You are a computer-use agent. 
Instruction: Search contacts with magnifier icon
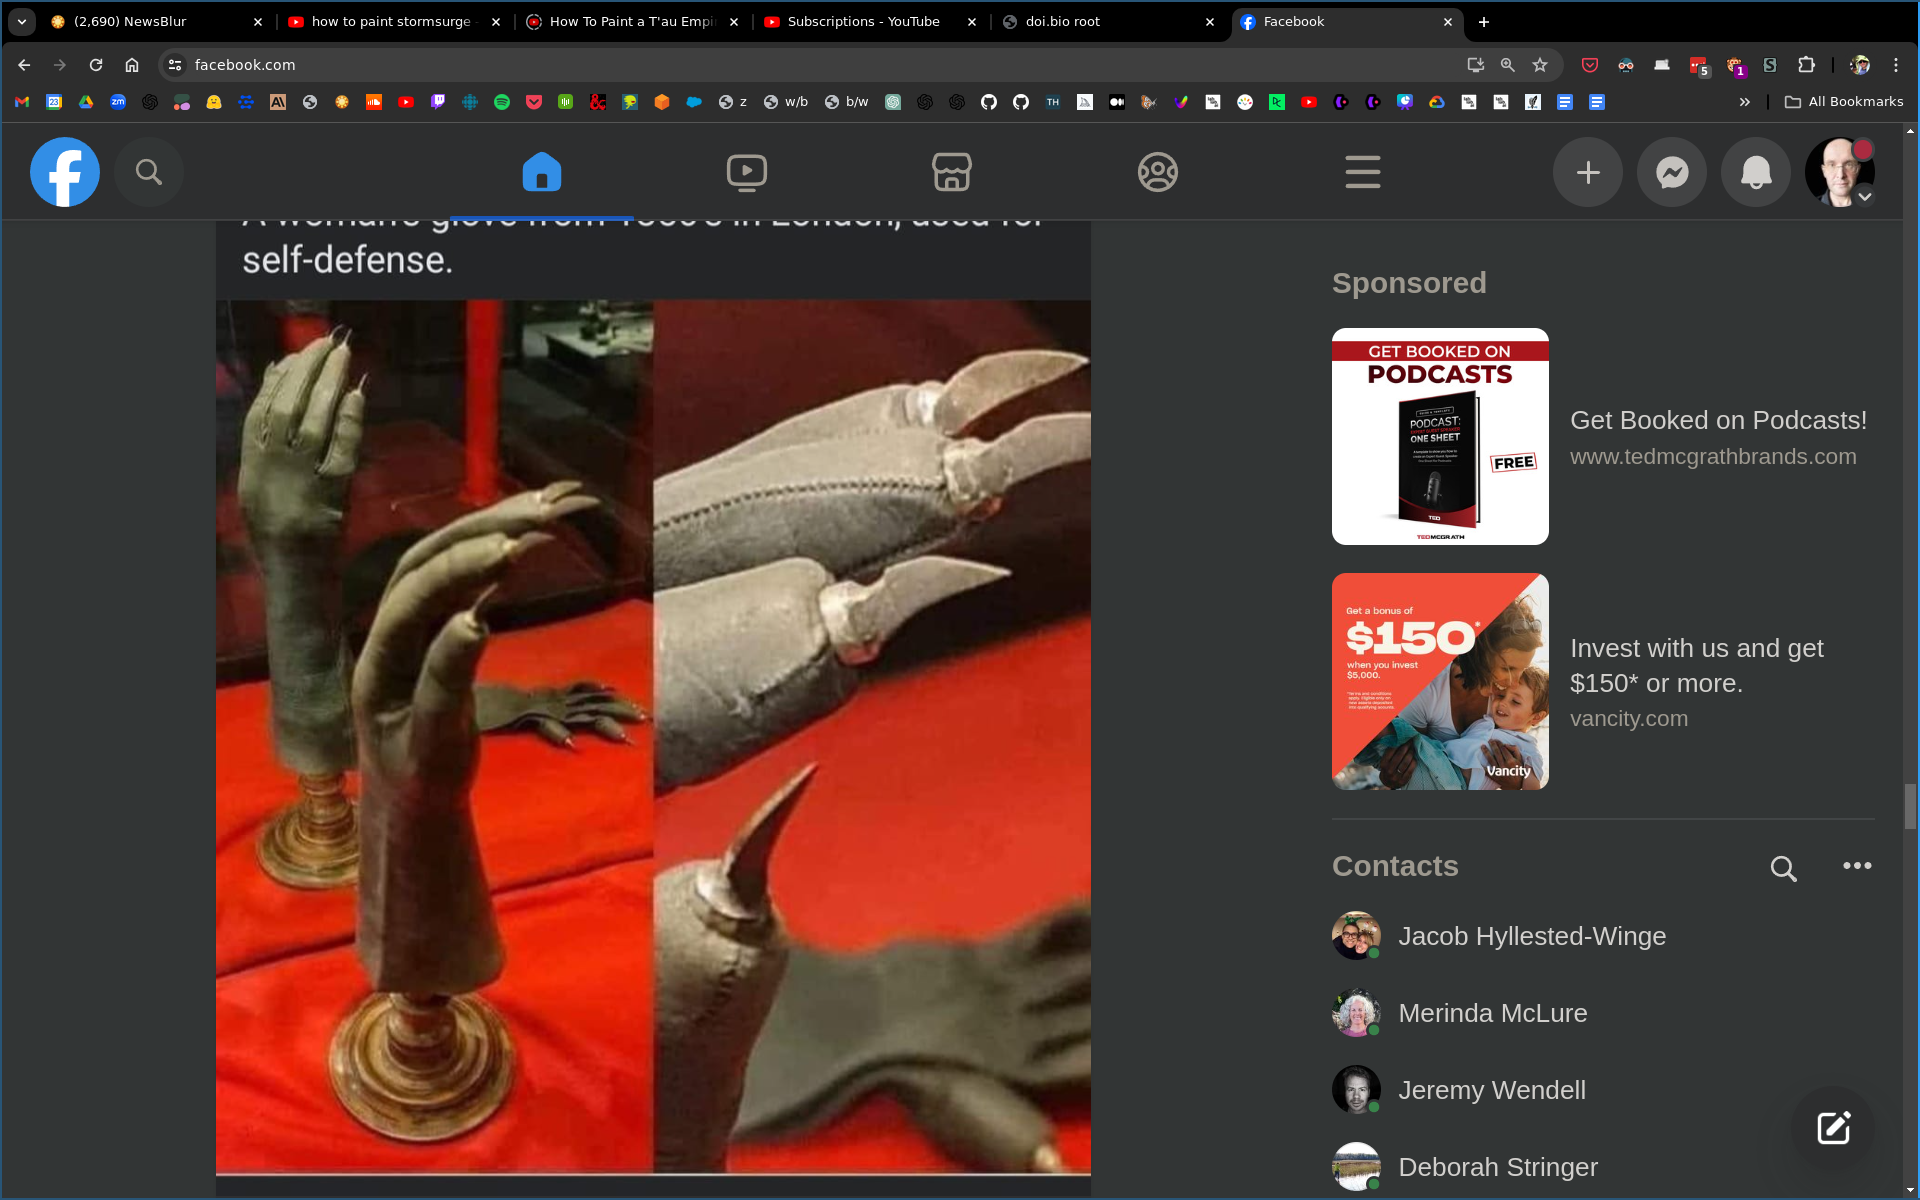pyautogui.click(x=1783, y=867)
